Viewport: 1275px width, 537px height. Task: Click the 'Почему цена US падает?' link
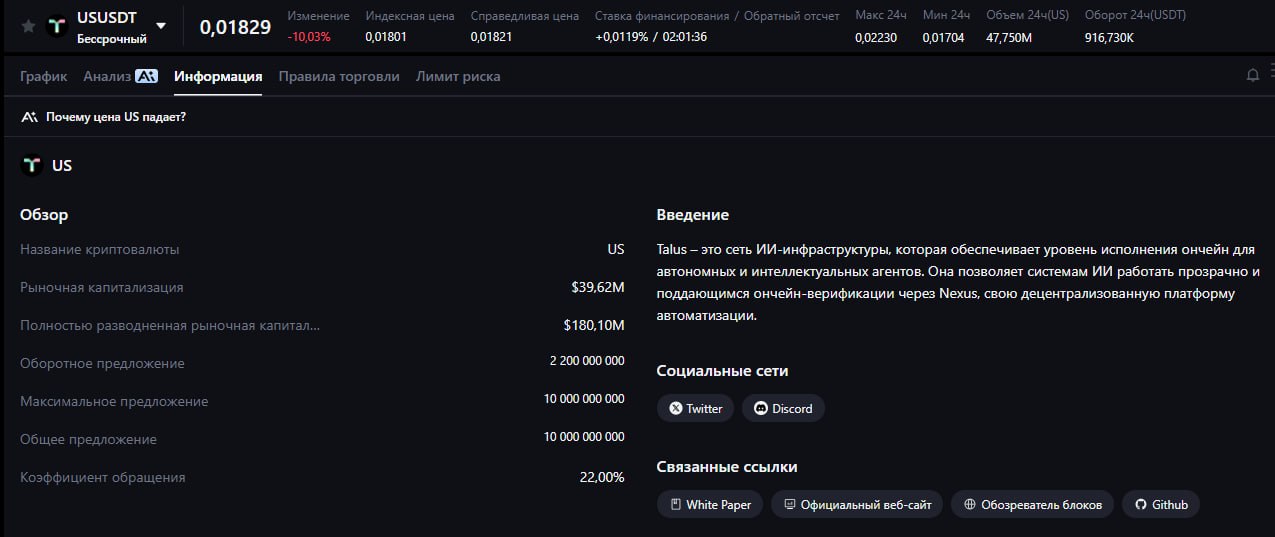115,117
